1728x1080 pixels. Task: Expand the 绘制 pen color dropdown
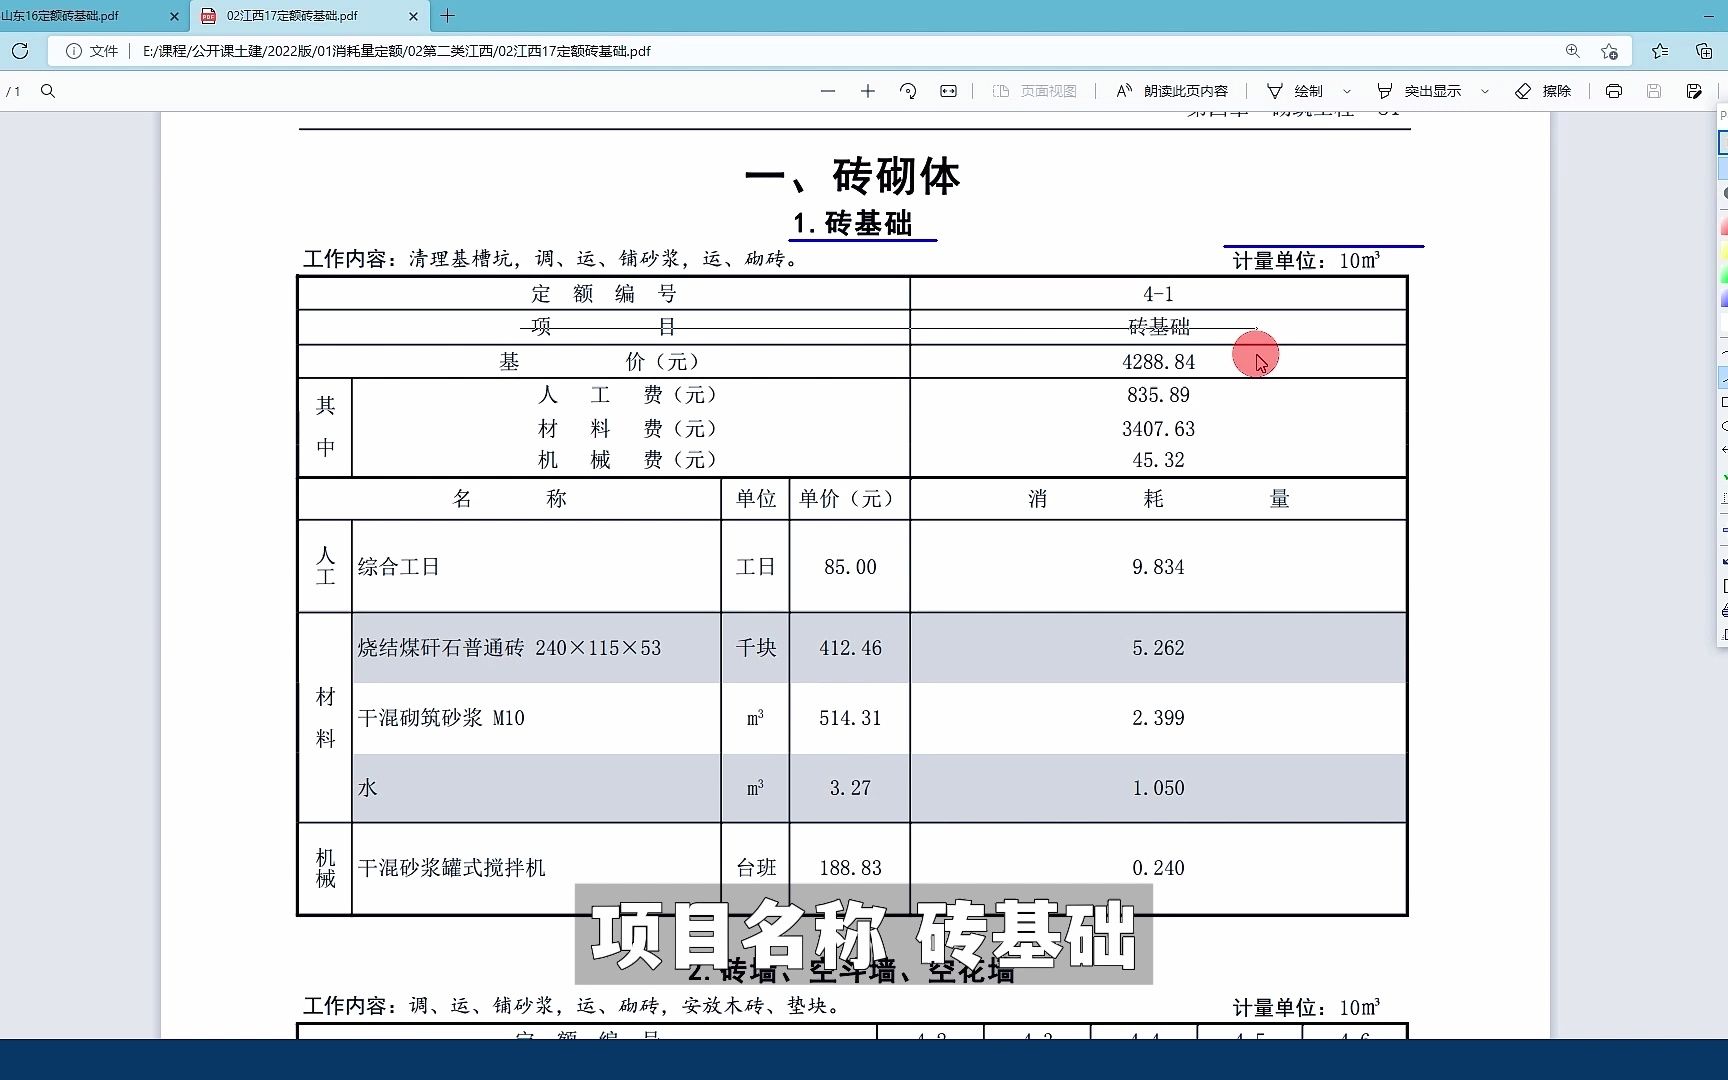[1347, 90]
